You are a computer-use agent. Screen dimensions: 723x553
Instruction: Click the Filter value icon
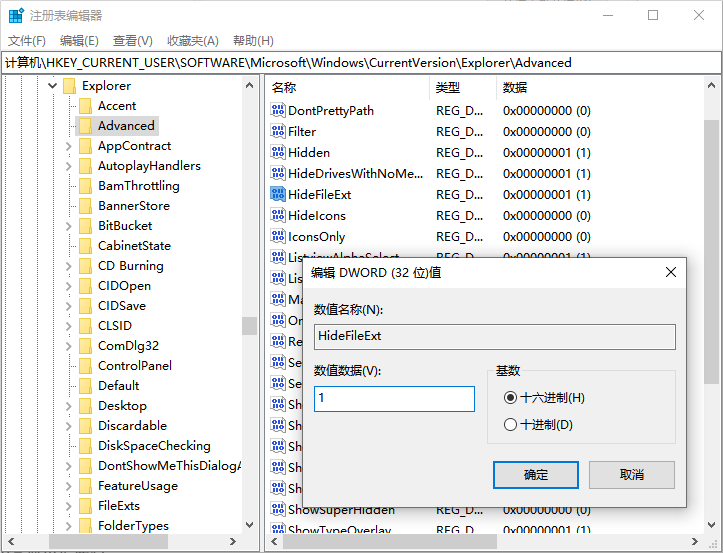point(278,131)
